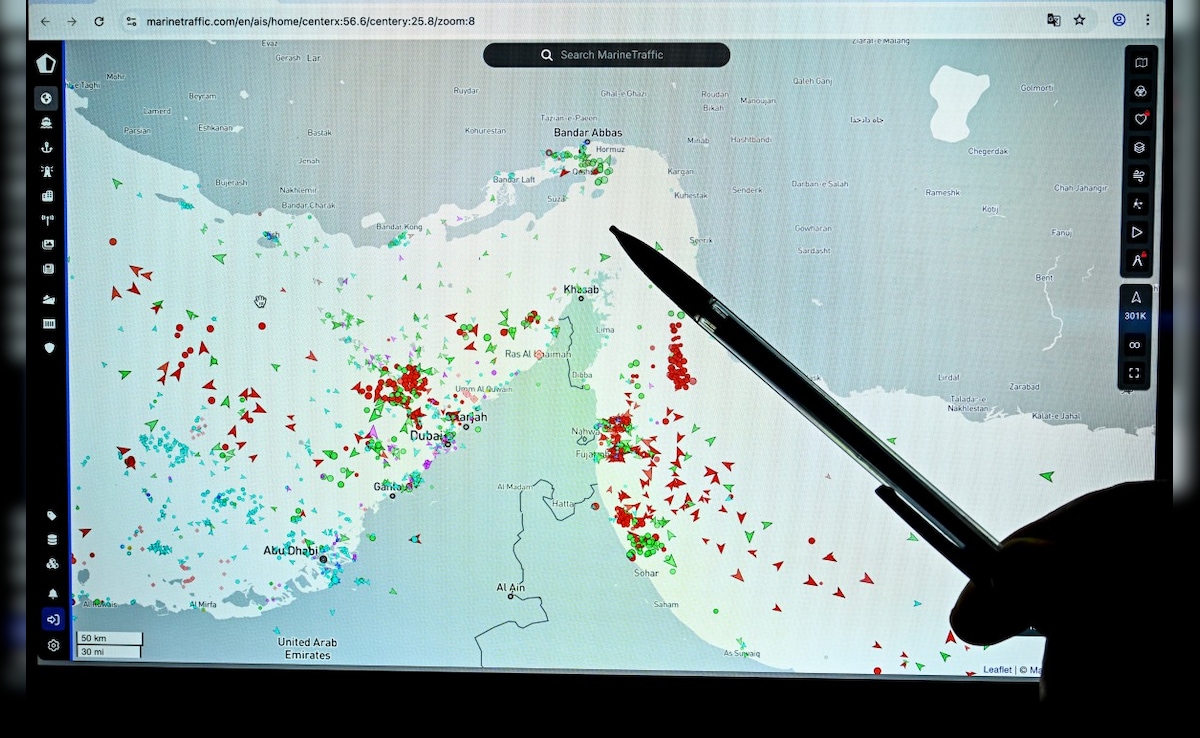Toggle vessel names display with 301K counter

pyautogui.click(x=1135, y=305)
